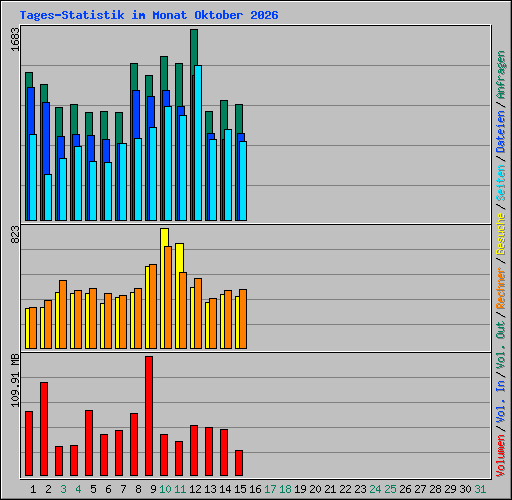Click the green day '17' label
This screenshot has height=500, width=512.
pos(270,489)
